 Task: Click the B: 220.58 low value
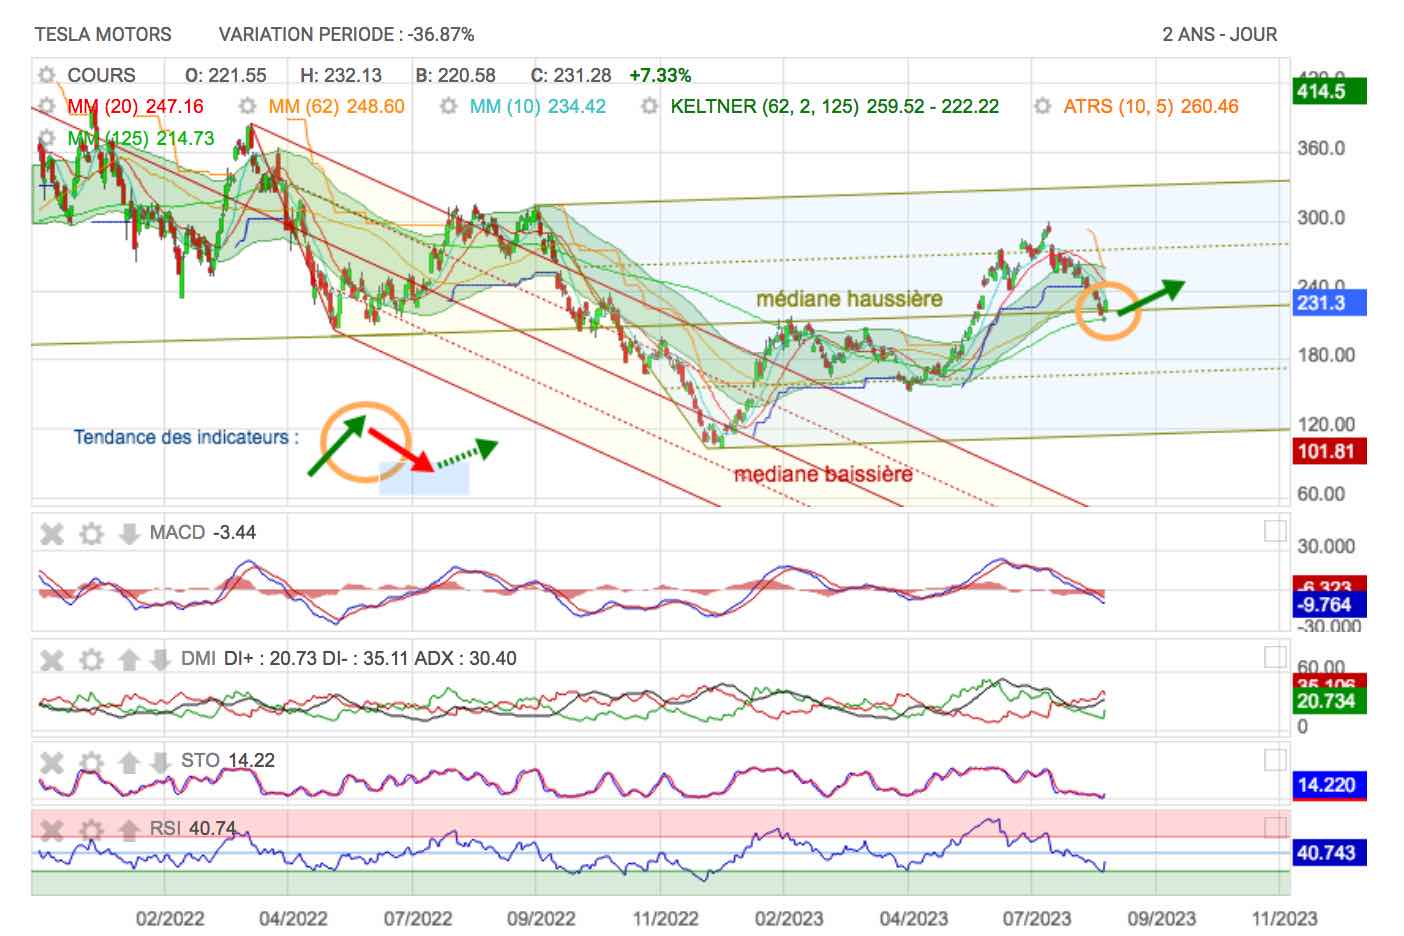[456, 75]
